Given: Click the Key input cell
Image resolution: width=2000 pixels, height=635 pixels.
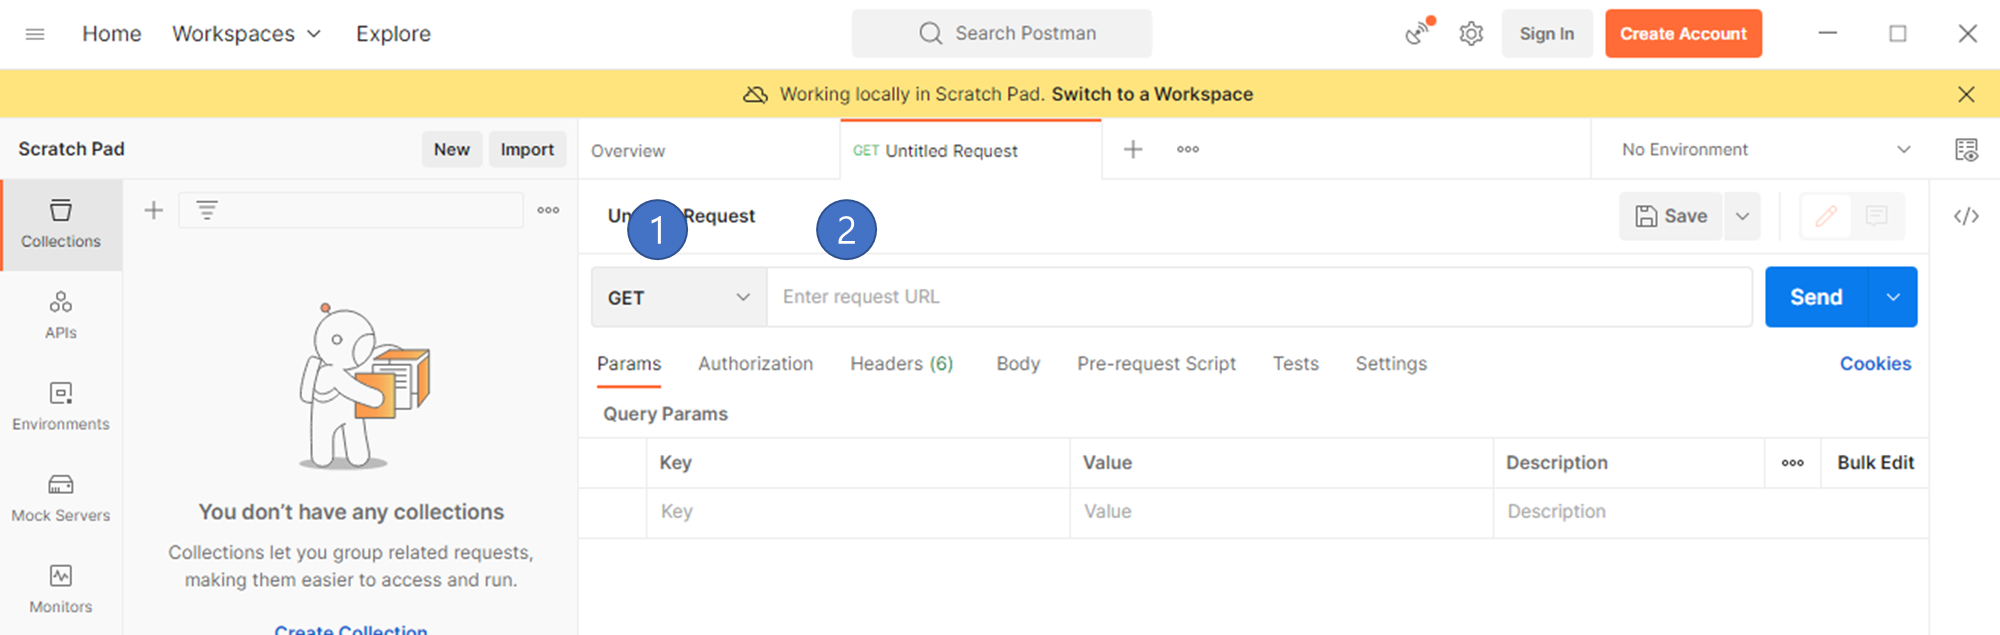Looking at the screenshot, I should point(858,512).
